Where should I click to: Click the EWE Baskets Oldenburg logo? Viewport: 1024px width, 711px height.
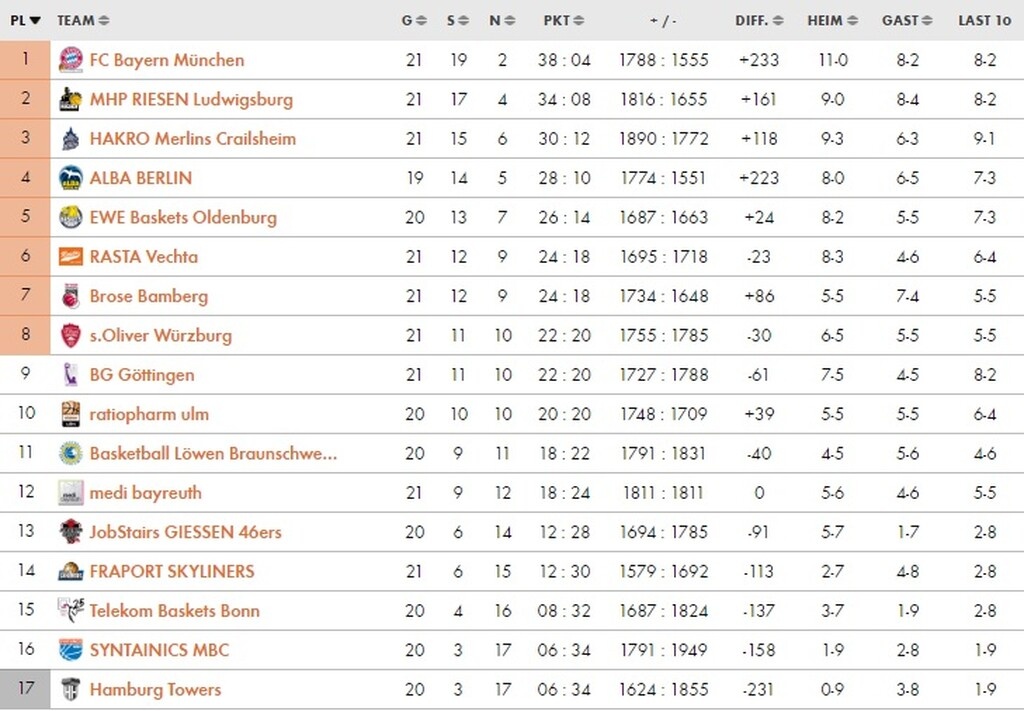coord(70,217)
